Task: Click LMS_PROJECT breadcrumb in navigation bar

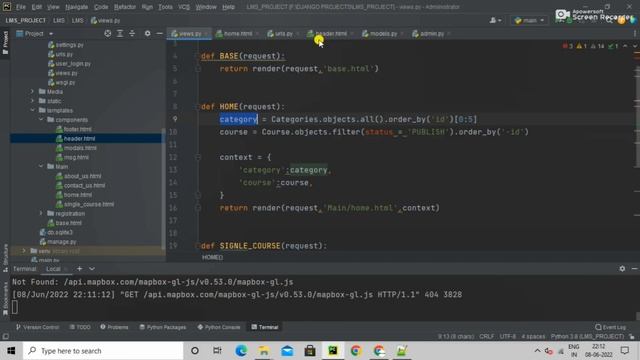Action: tap(26, 20)
